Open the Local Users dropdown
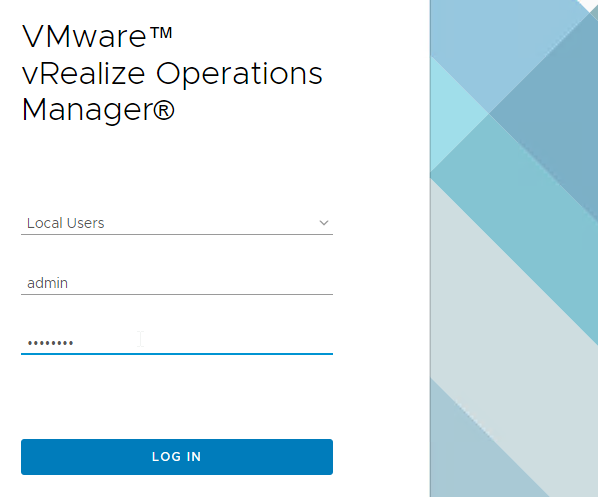This screenshot has height=497, width=598. pyautogui.click(x=177, y=223)
